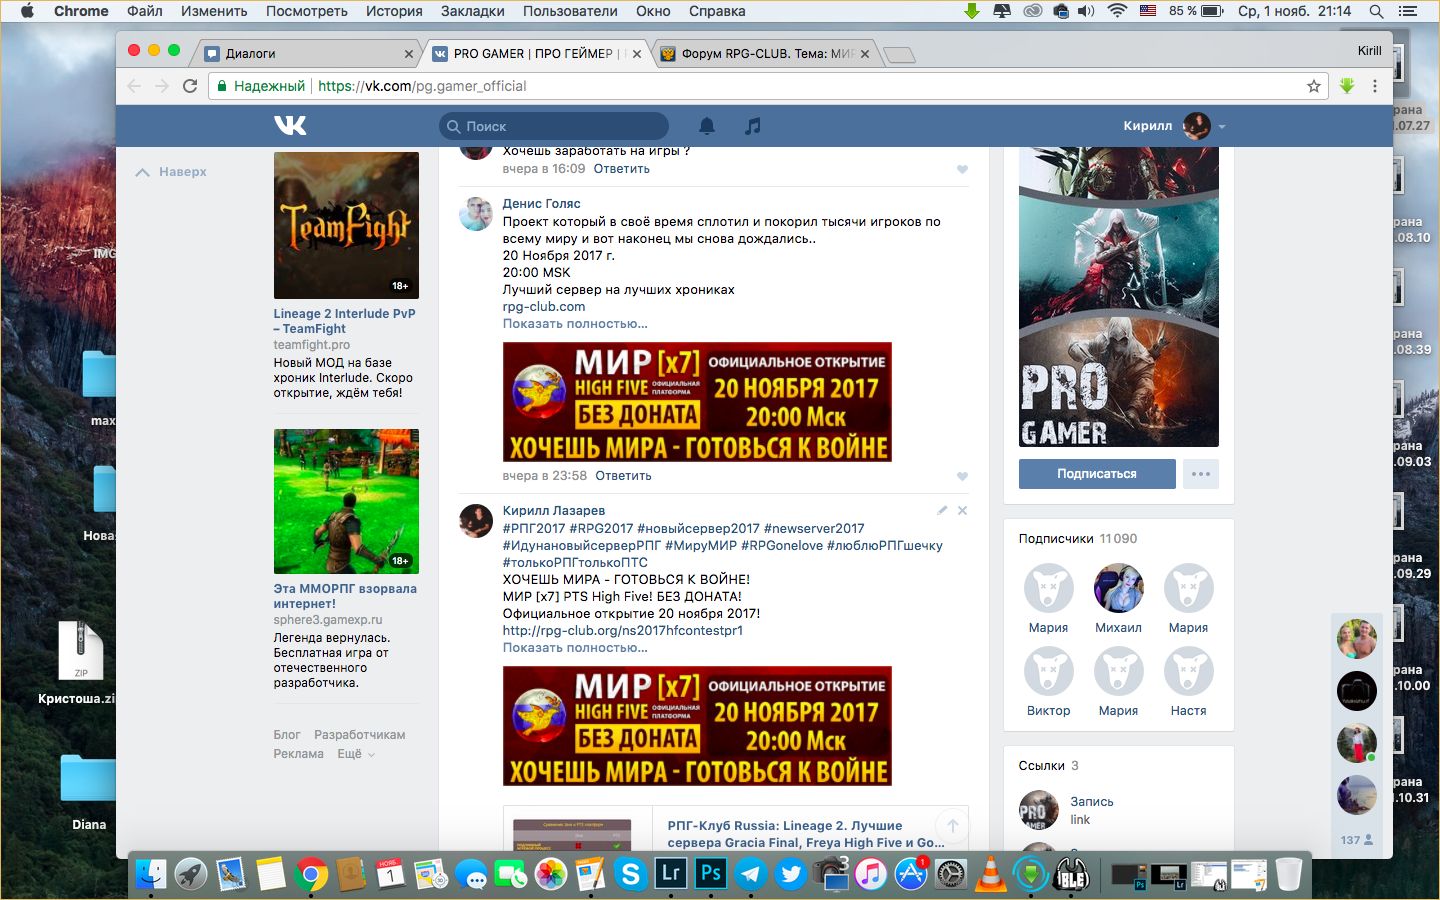The height and width of the screenshot is (900, 1440).
Task: Switch to the Форум RPG-CLUB tab
Action: point(764,54)
